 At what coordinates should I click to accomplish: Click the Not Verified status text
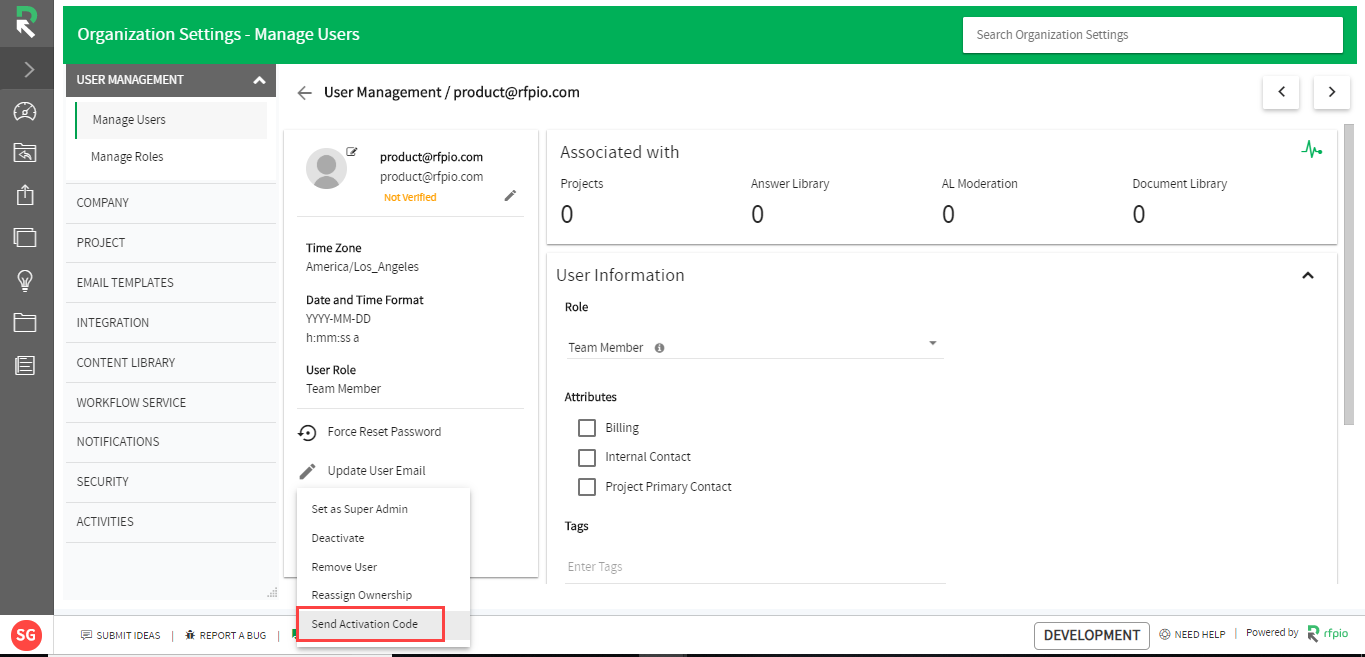[x=410, y=198]
